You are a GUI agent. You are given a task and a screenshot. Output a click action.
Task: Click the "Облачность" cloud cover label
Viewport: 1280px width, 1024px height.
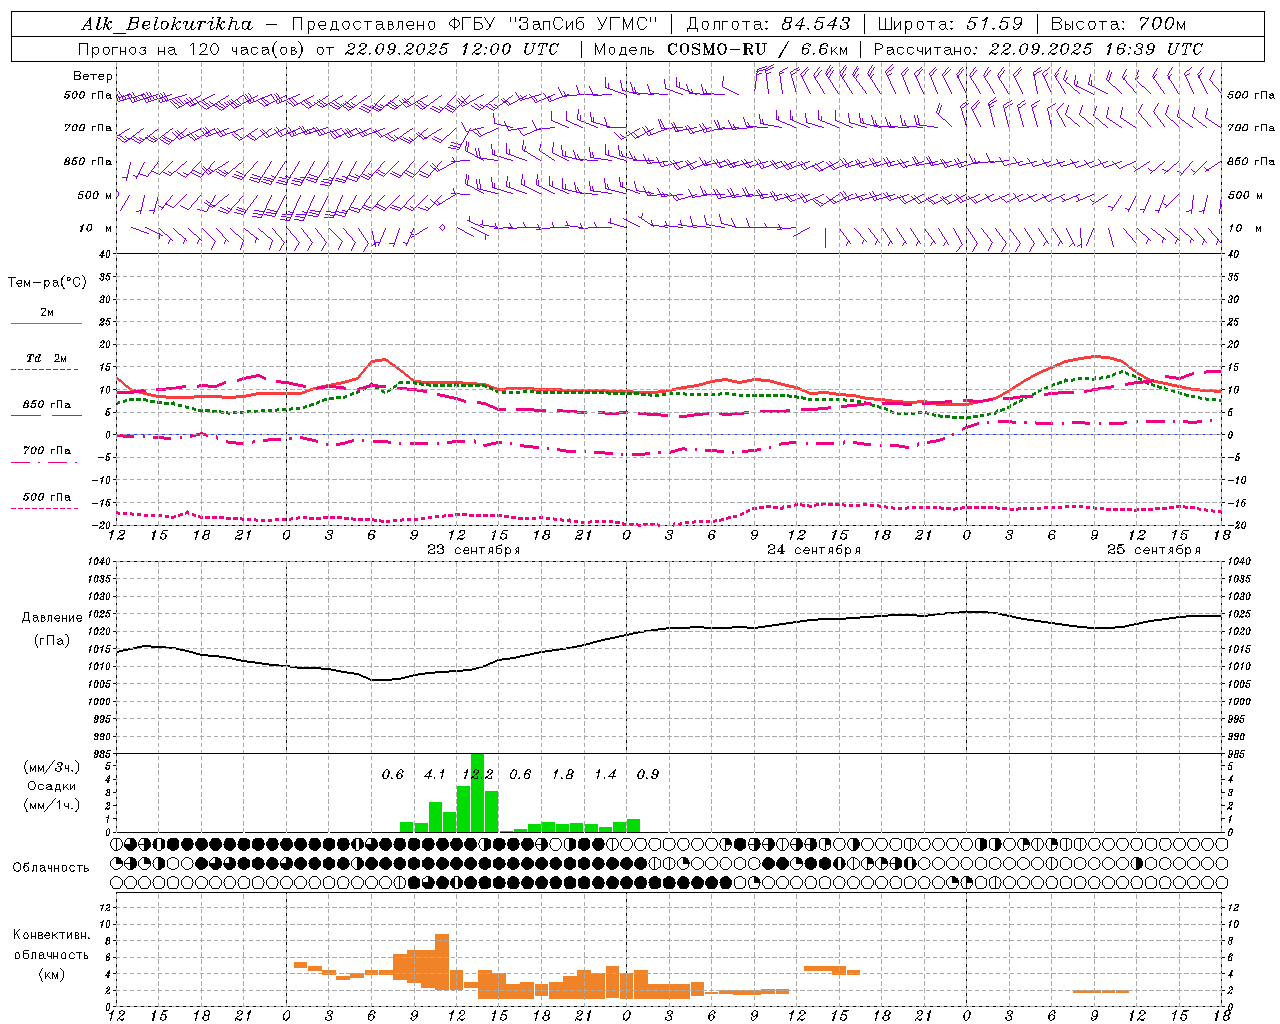coord(51,868)
